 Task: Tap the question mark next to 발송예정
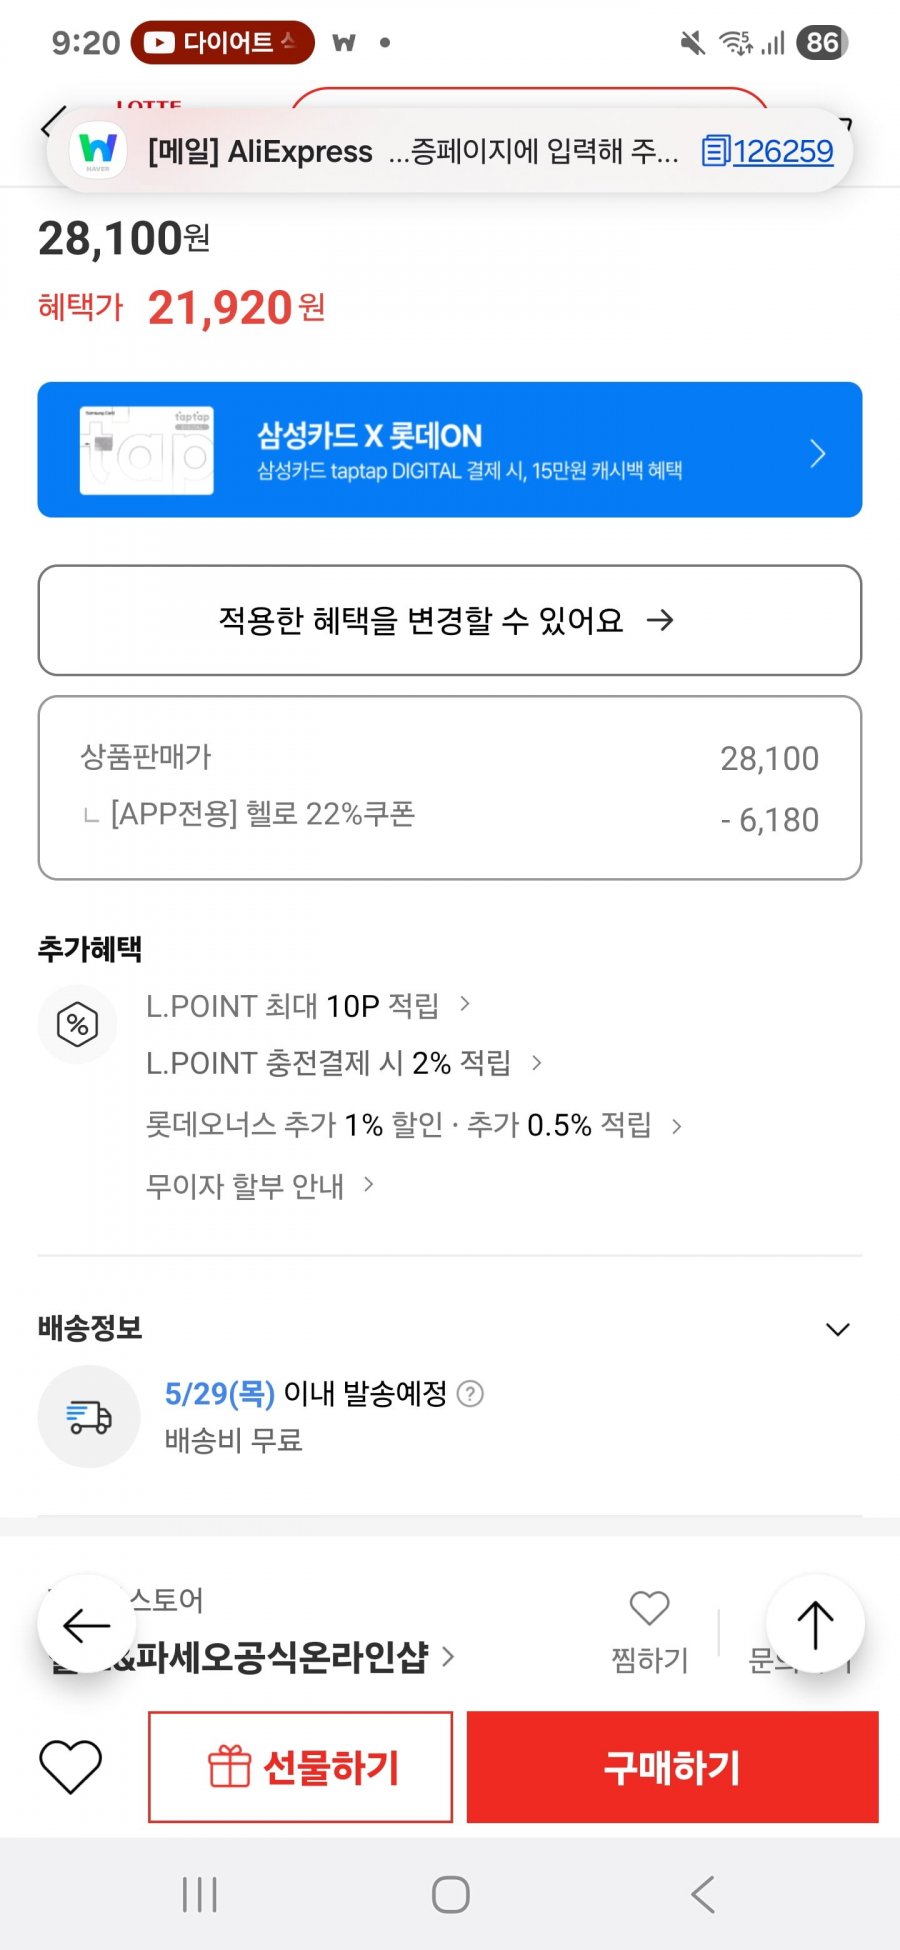pos(470,1393)
